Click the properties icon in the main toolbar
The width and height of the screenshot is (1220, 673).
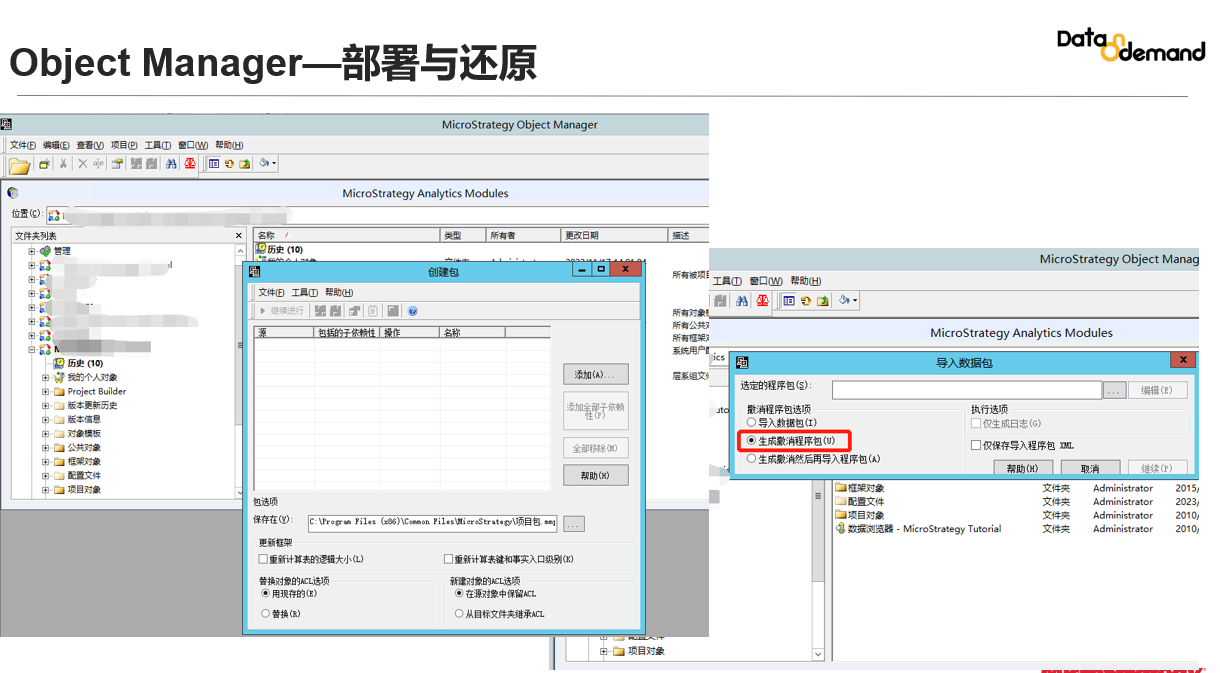click(x=117, y=164)
